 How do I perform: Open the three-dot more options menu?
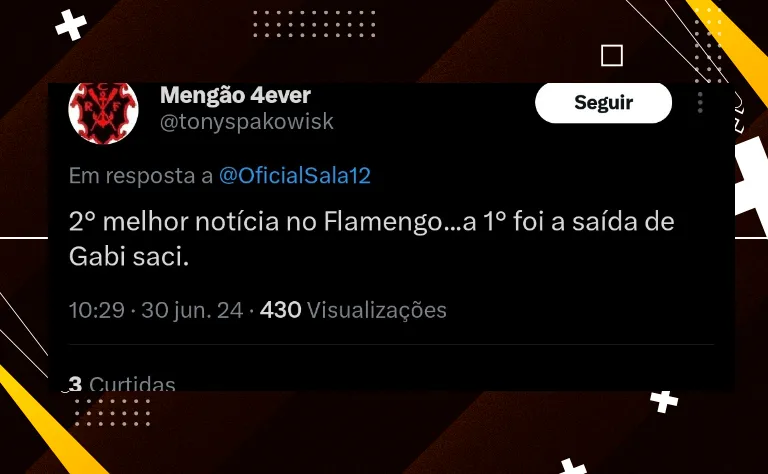pyautogui.click(x=700, y=102)
